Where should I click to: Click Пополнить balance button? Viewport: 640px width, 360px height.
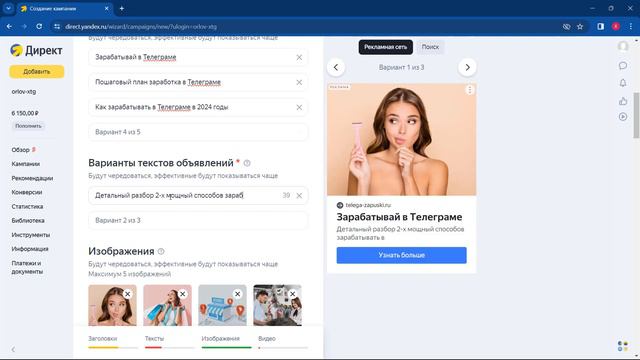28,126
